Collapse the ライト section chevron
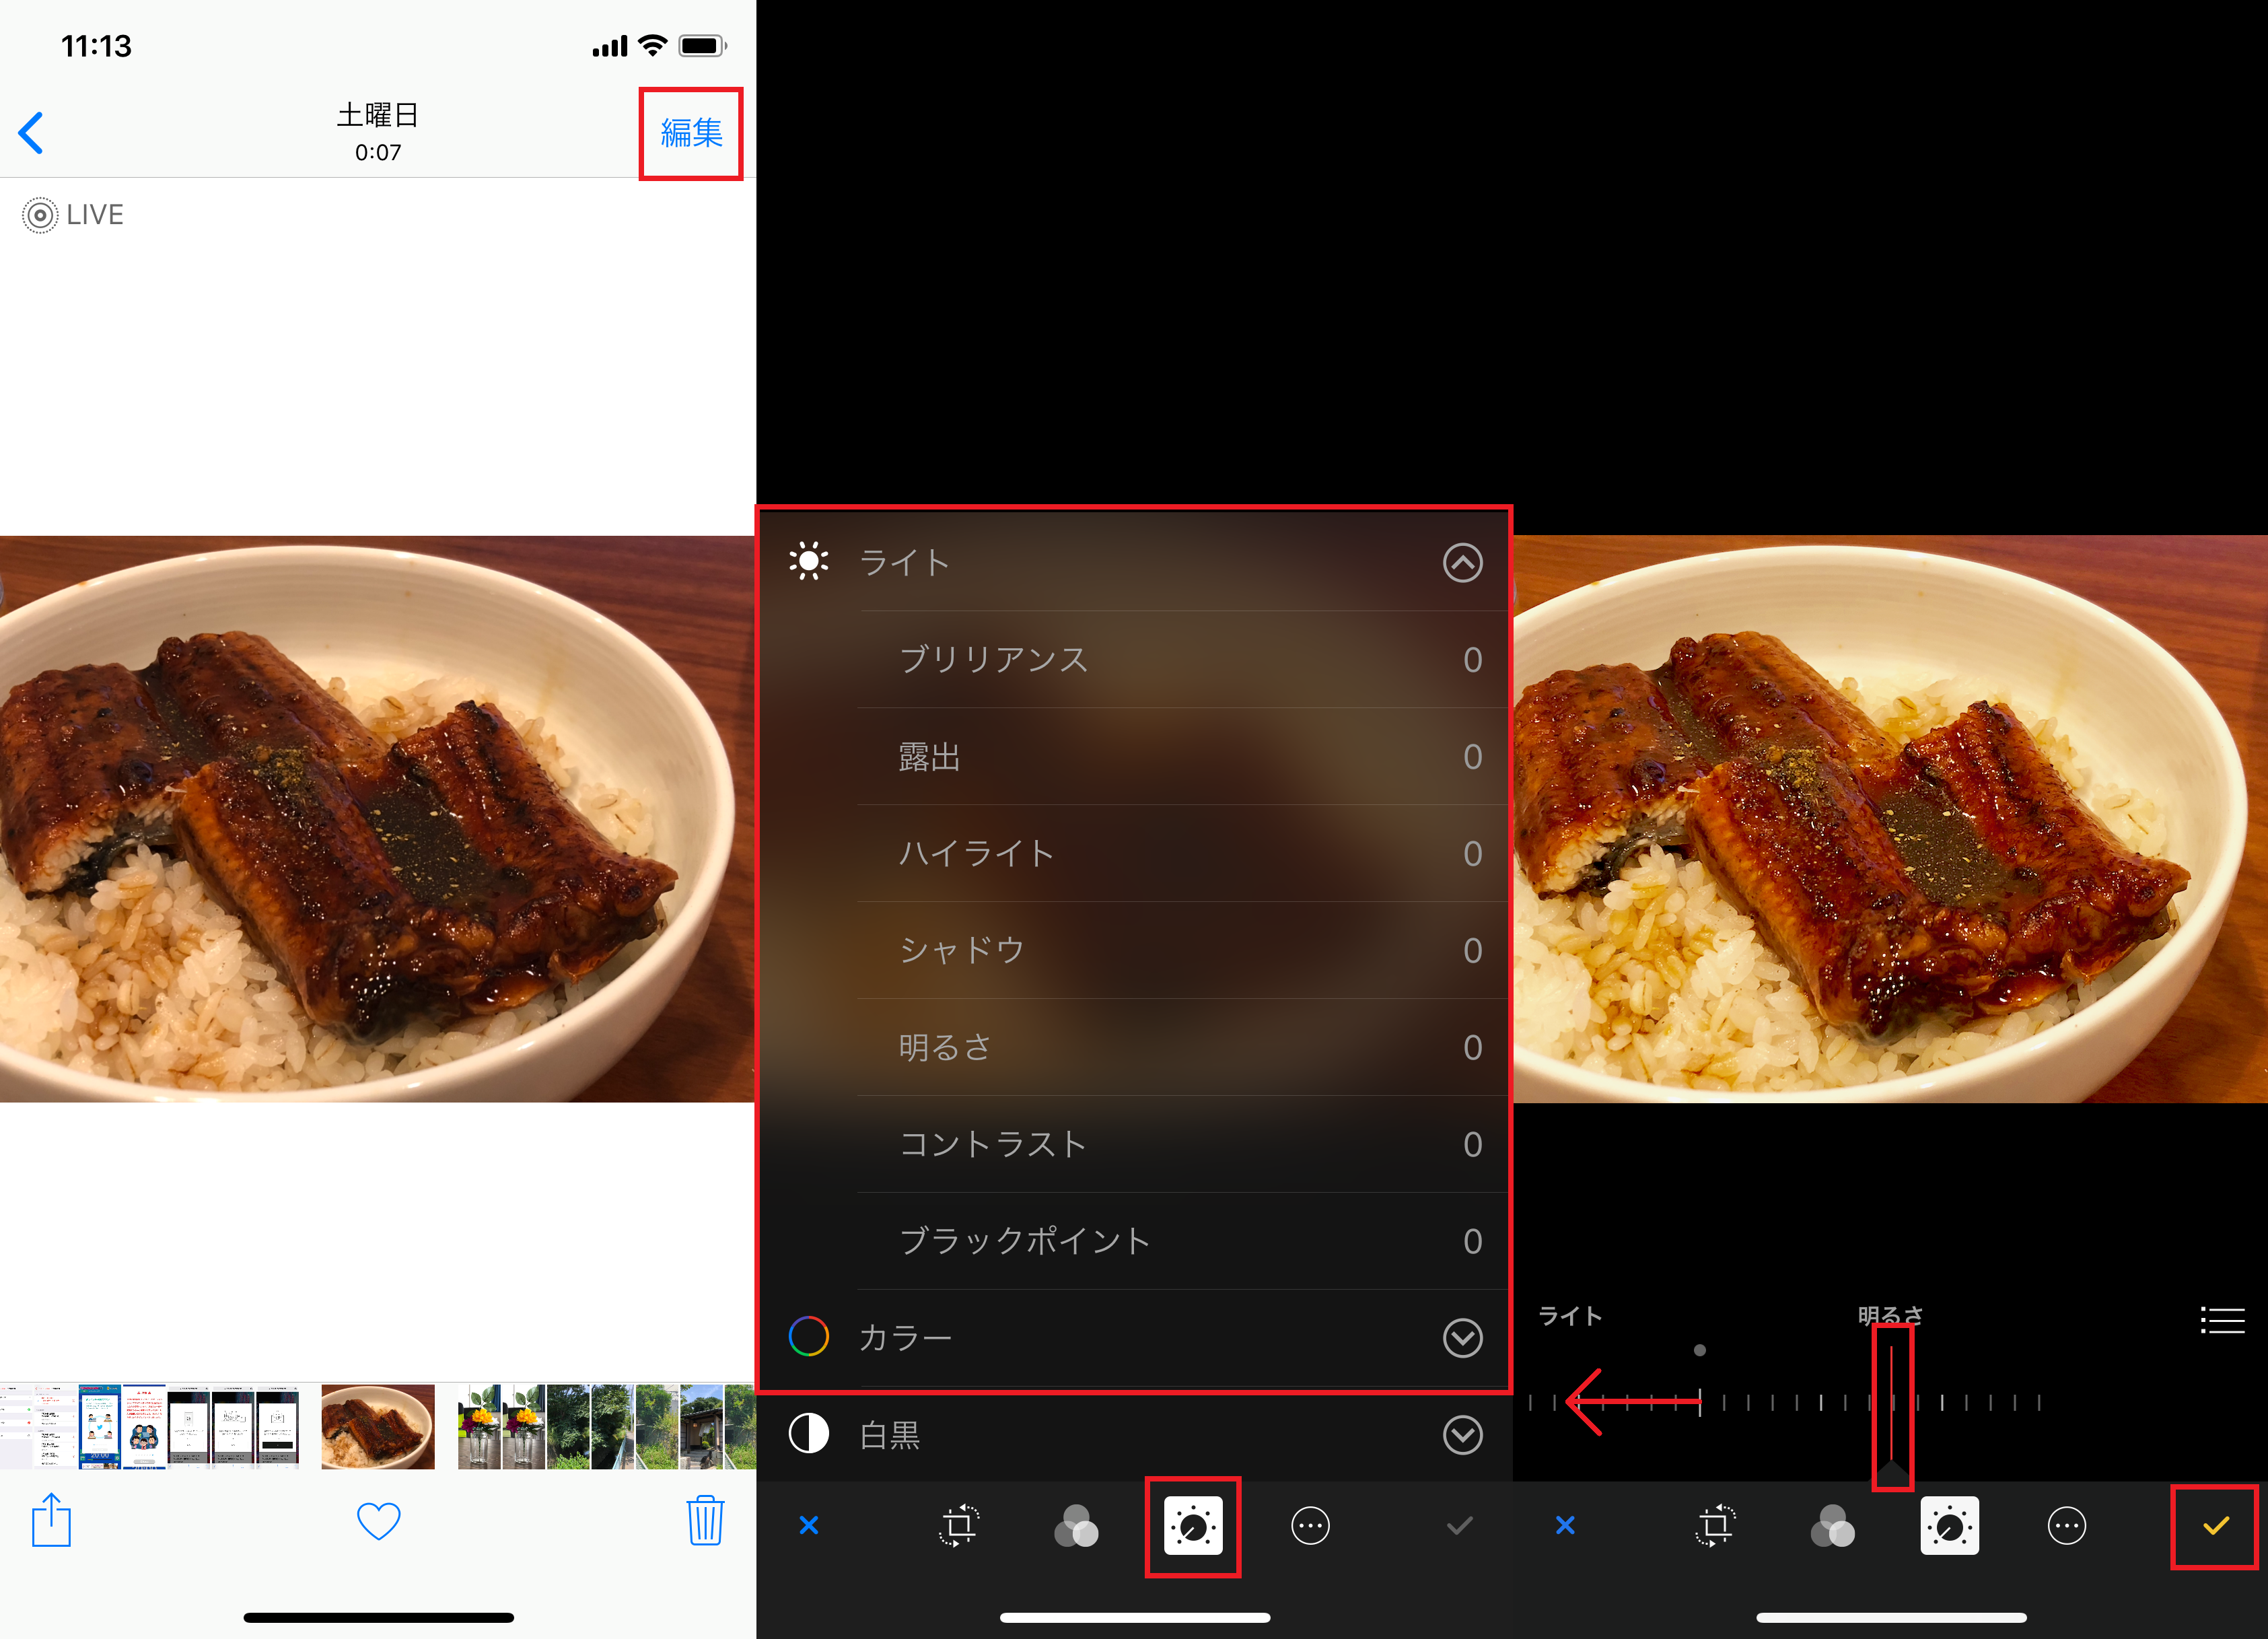 coord(1462,563)
